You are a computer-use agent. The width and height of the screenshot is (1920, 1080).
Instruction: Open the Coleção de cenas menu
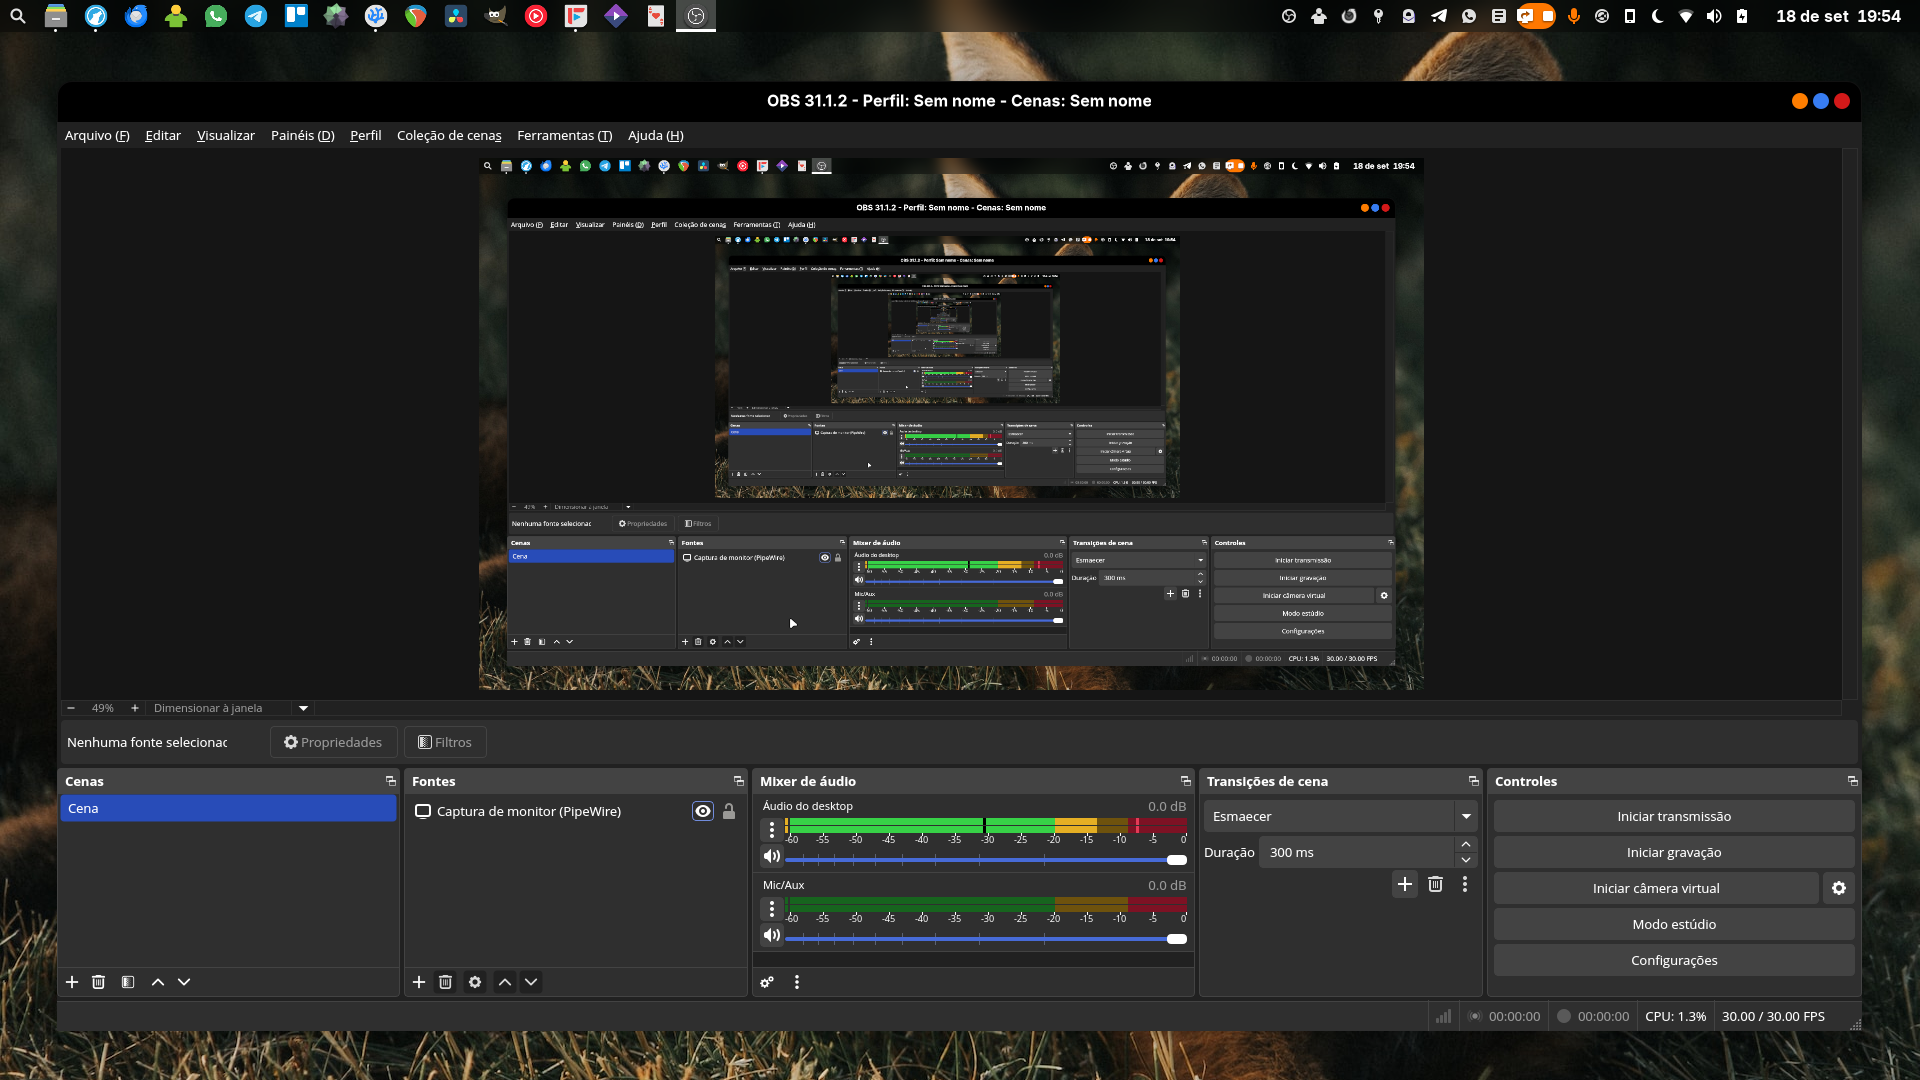[x=449, y=135]
